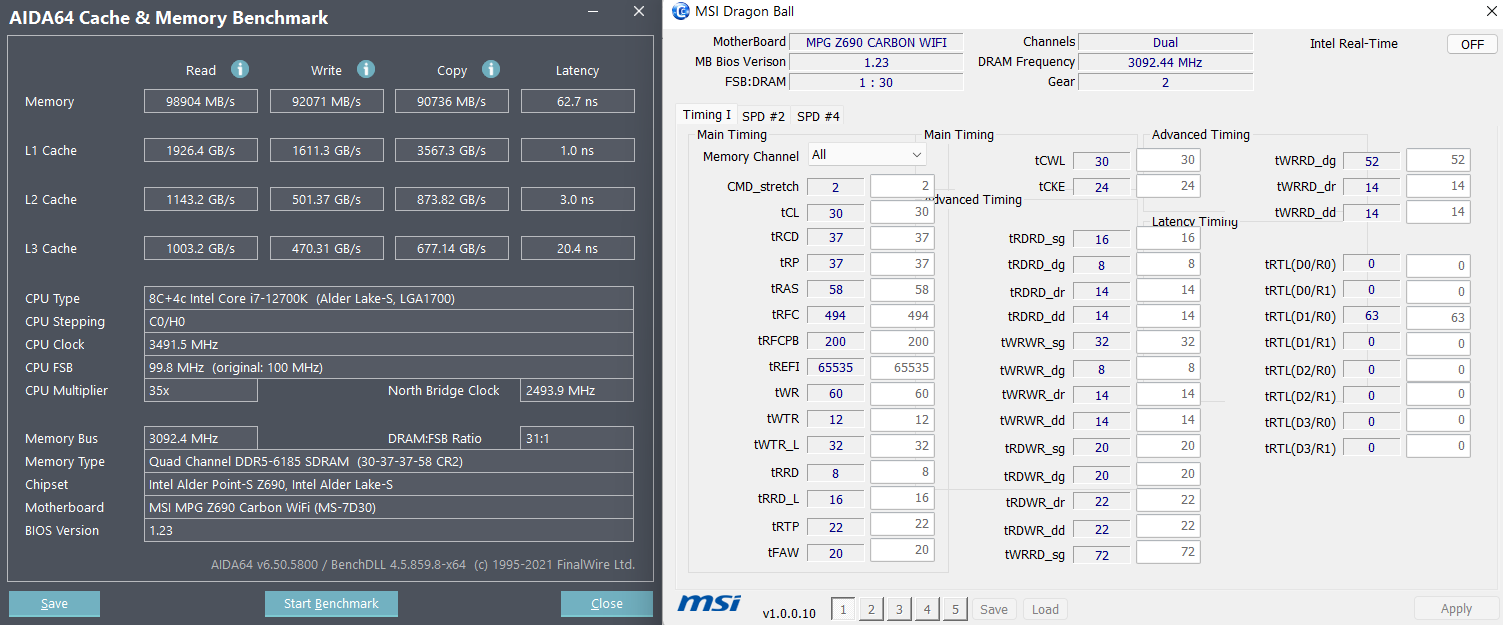Click the AIDA64 Save button
1503x625 pixels.
pyautogui.click(x=54, y=604)
